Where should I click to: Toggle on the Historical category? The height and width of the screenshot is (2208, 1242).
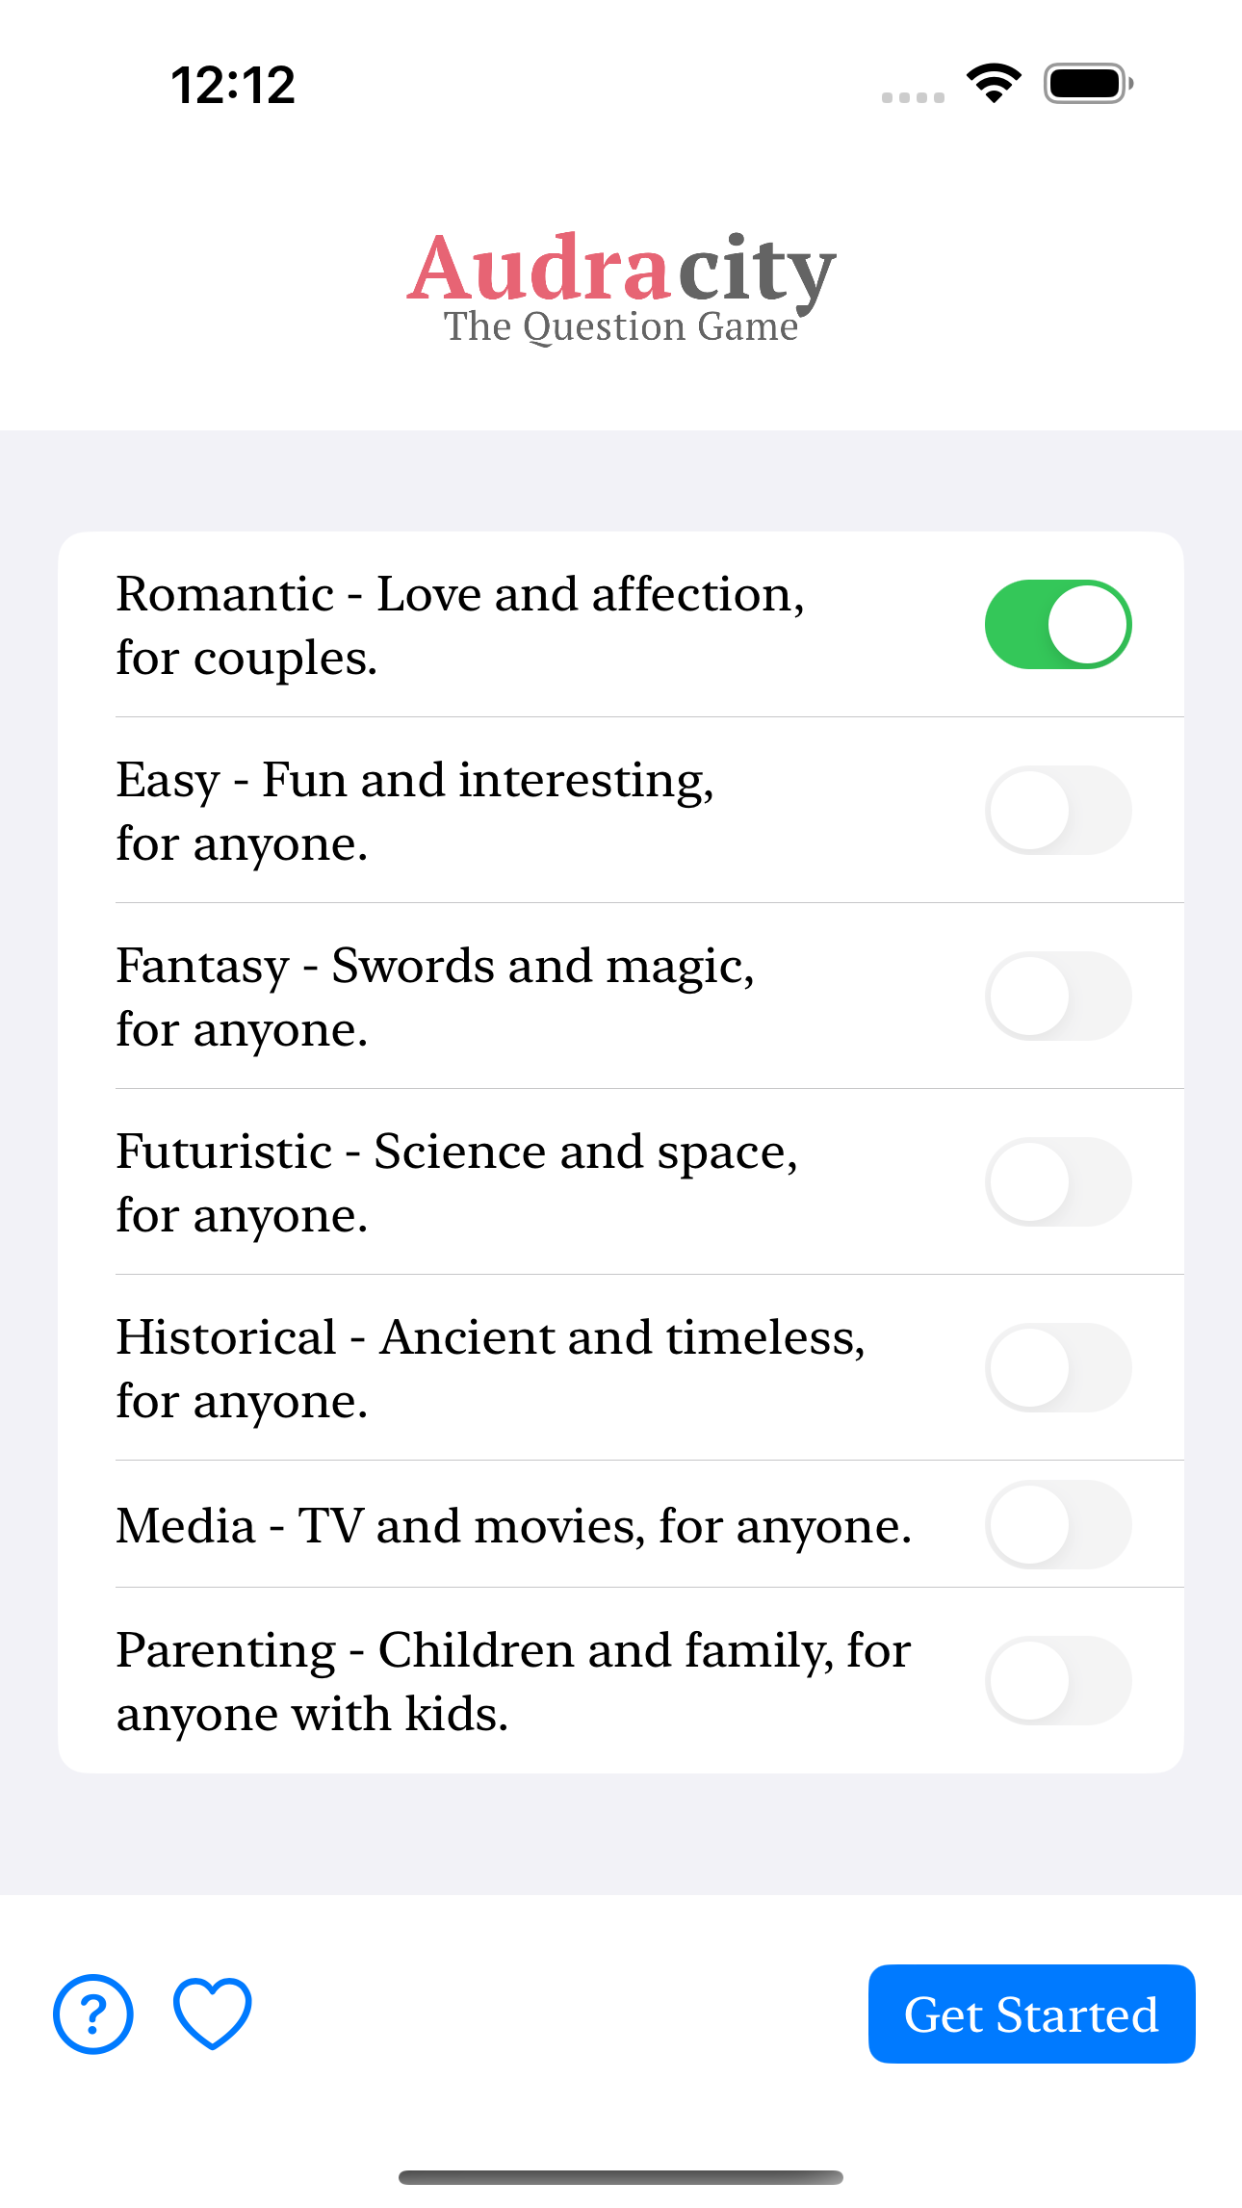coord(1058,1368)
